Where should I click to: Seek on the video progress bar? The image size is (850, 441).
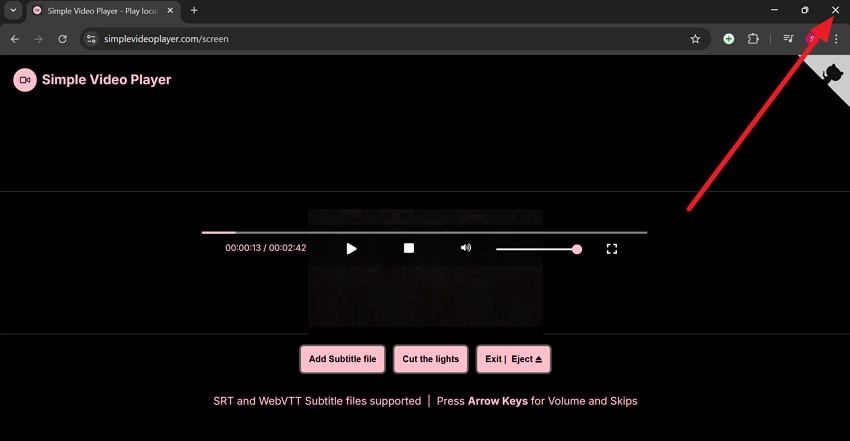424,232
